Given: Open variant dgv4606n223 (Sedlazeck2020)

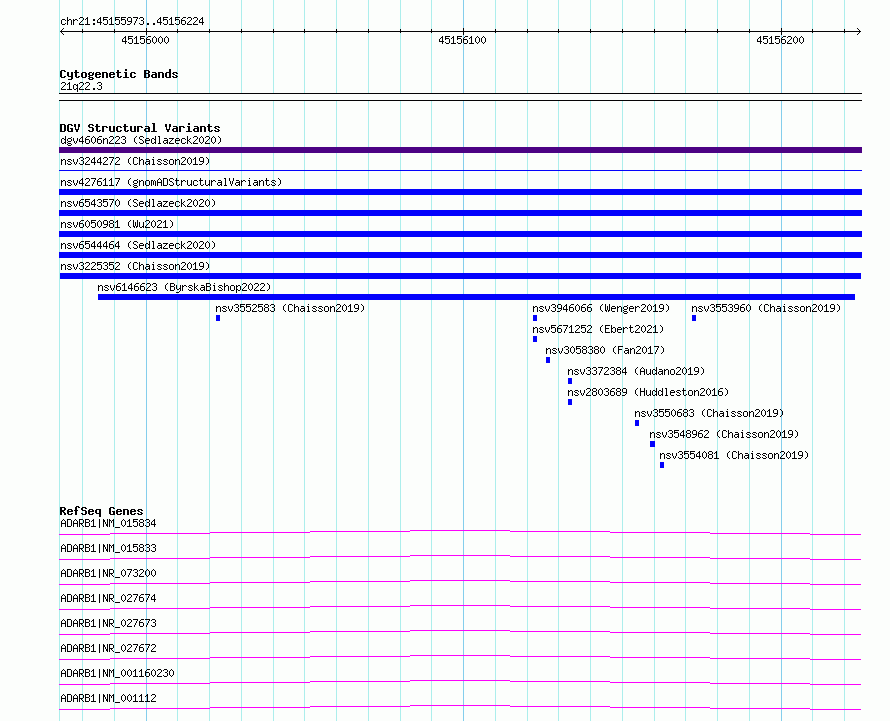Looking at the screenshot, I should coord(141,140).
